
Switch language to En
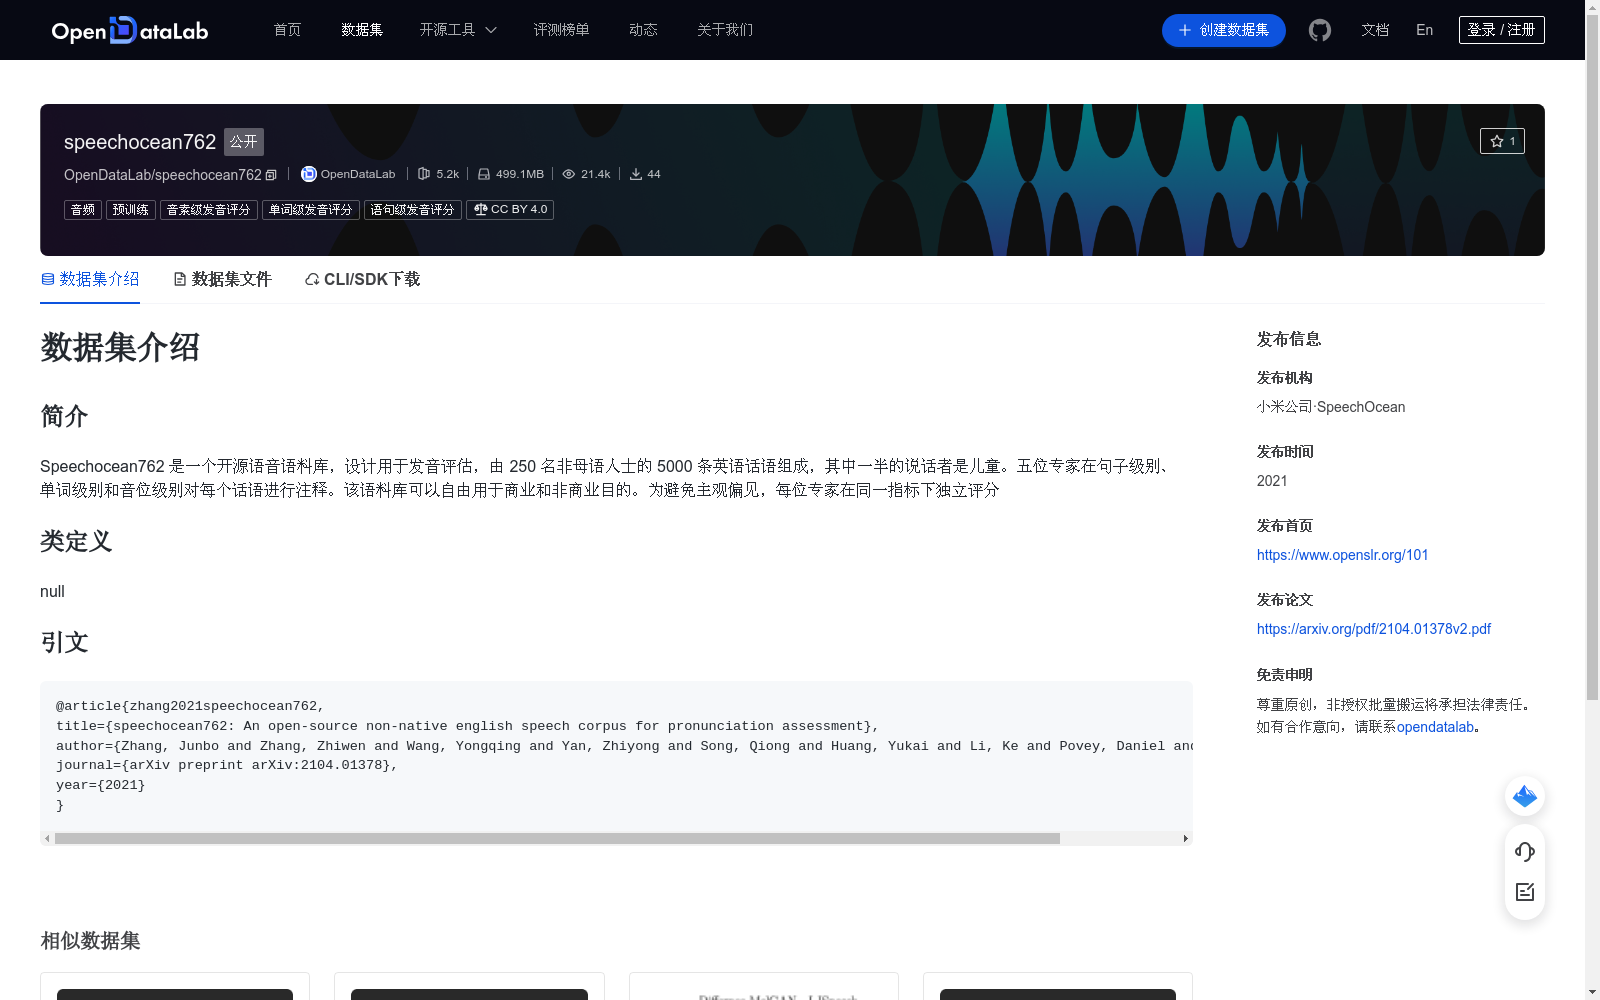pyautogui.click(x=1425, y=30)
